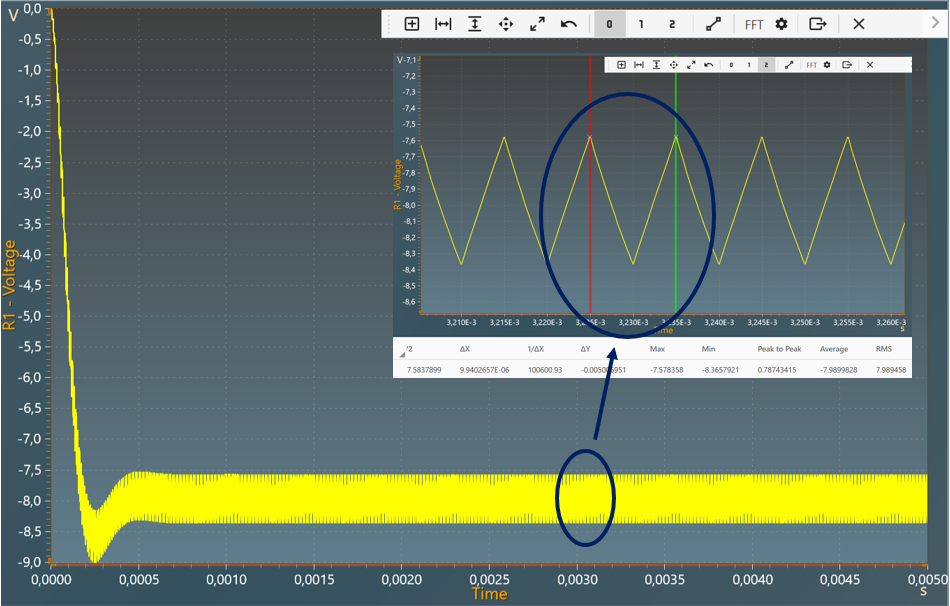Expand the measurement table corner triangle
950x606 pixels.
(x=403, y=352)
